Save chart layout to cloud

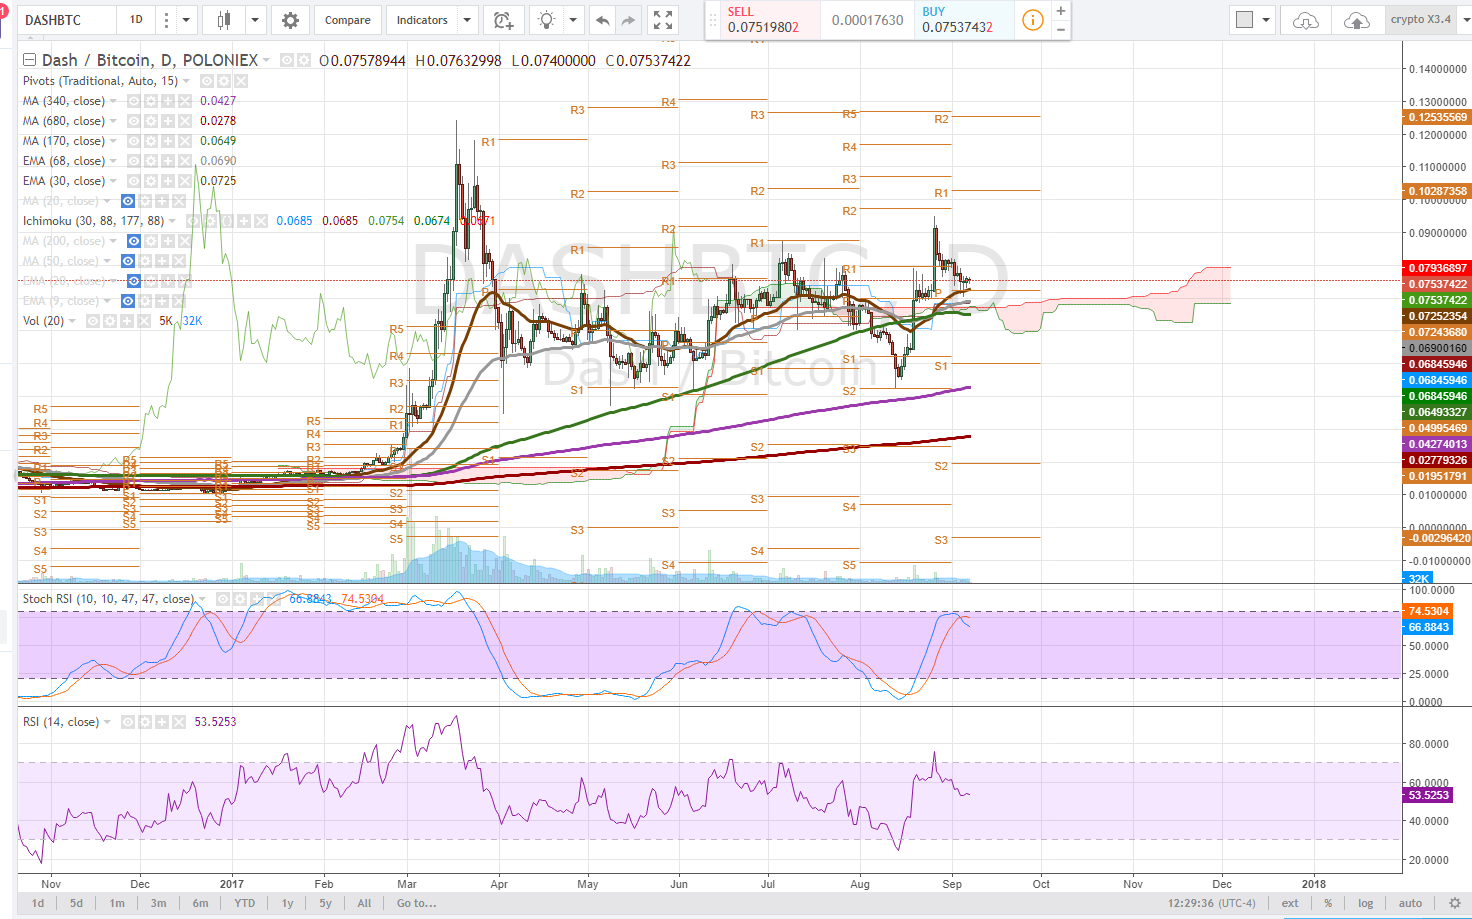pos(1356,20)
